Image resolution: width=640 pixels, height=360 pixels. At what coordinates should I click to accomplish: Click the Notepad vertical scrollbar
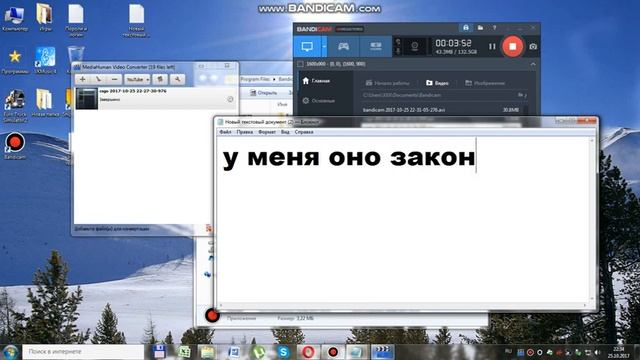pyautogui.click(x=592, y=220)
